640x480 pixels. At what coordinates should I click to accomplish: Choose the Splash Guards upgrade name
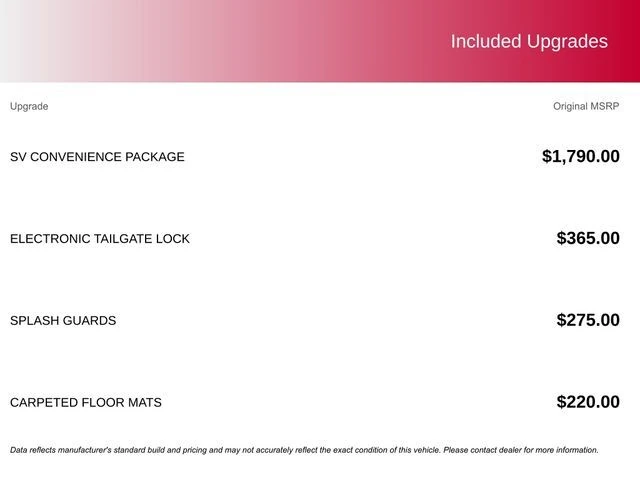pos(63,321)
